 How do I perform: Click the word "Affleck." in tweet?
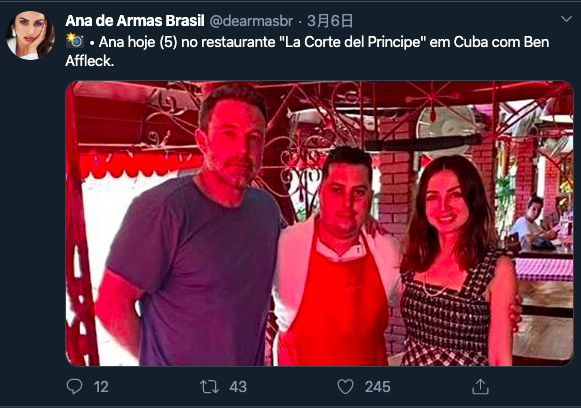90,61
